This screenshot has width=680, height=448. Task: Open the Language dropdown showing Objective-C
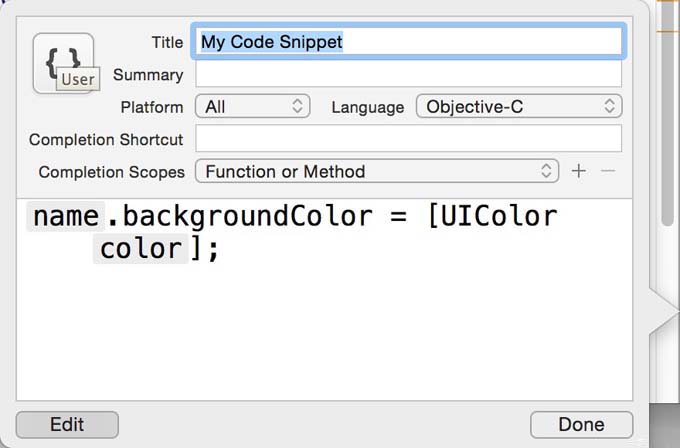click(x=519, y=106)
